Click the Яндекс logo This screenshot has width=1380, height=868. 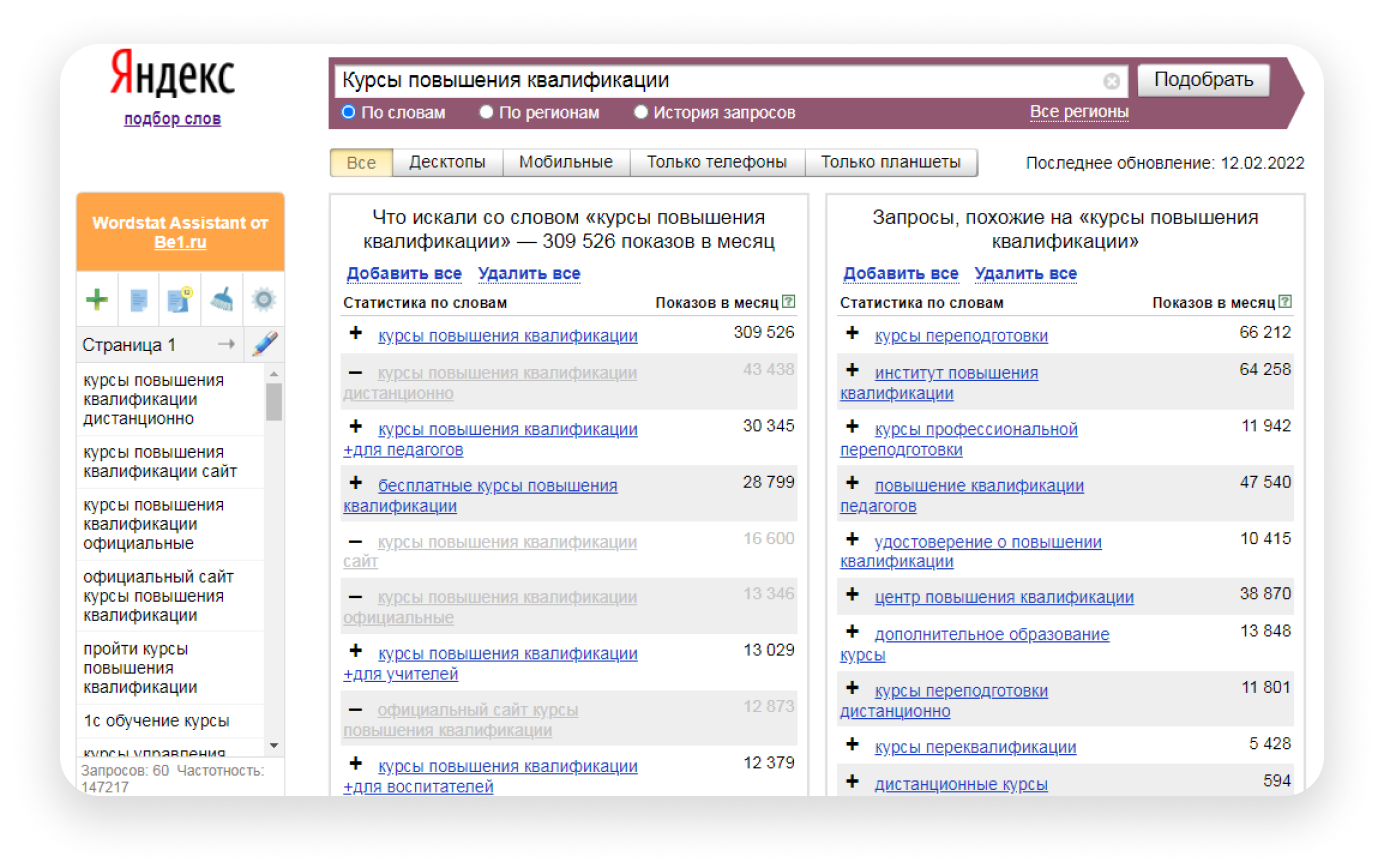tap(172, 76)
